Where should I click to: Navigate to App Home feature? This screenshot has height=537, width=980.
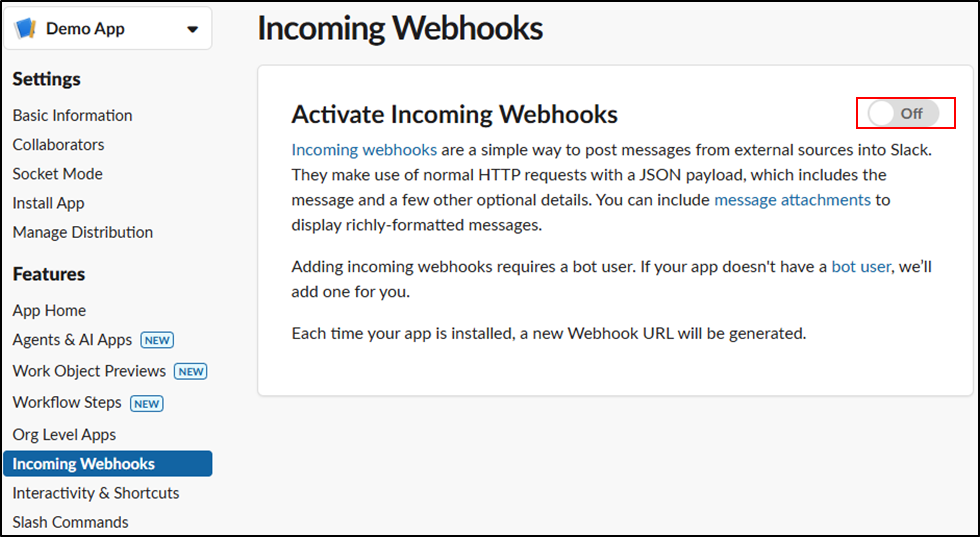click(x=49, y=310)
